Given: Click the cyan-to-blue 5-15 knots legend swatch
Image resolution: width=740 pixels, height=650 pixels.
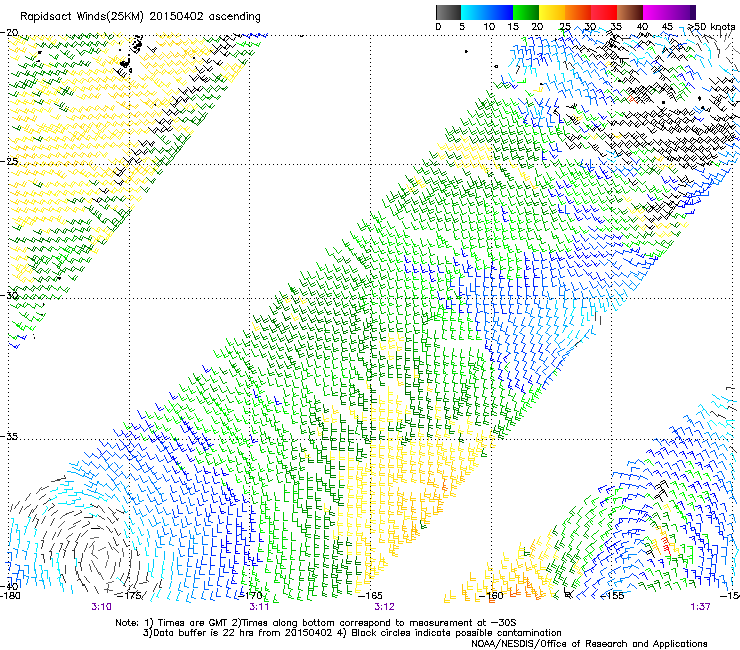Looking at the screenshot, I should (x=487, y=12).
